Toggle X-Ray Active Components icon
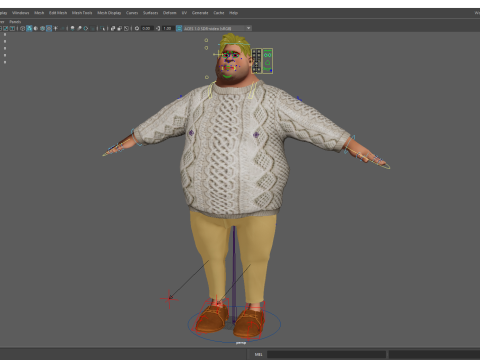 tap(120, 28)
